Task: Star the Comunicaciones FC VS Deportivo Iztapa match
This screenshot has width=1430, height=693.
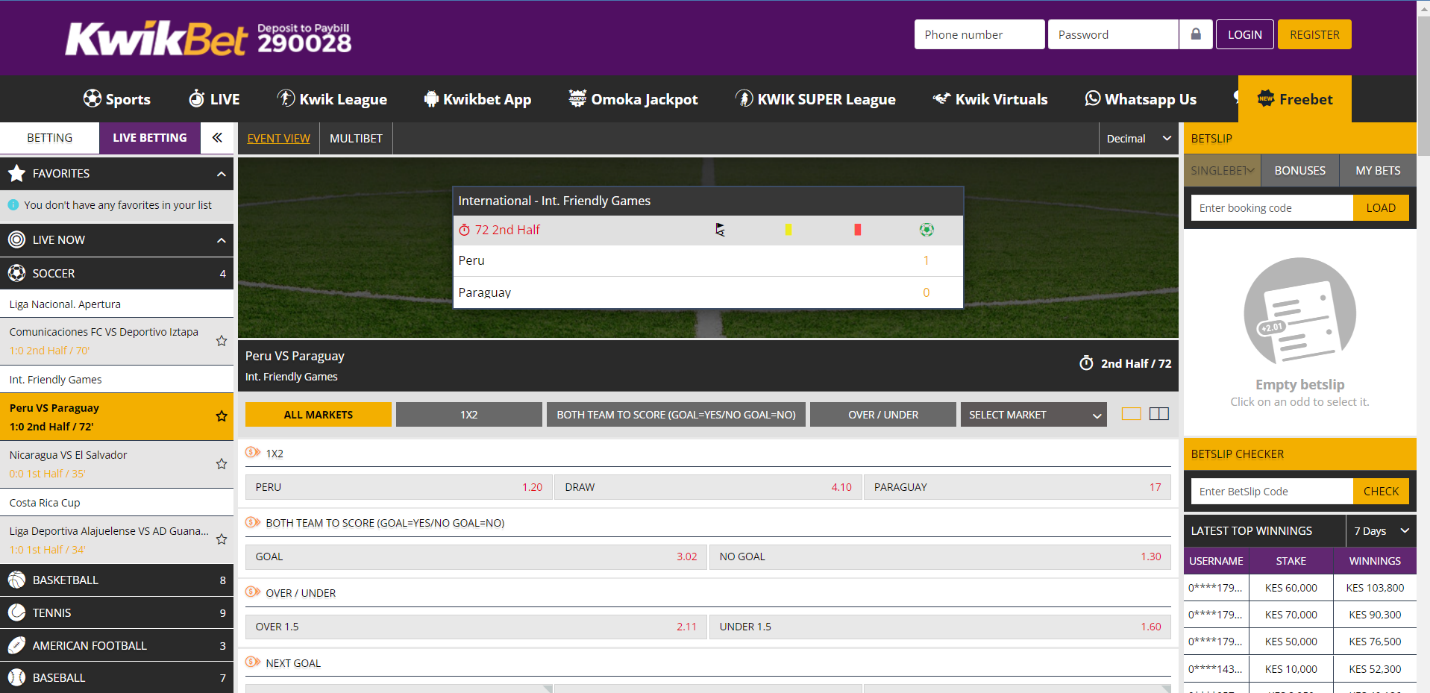Action: 221,341
